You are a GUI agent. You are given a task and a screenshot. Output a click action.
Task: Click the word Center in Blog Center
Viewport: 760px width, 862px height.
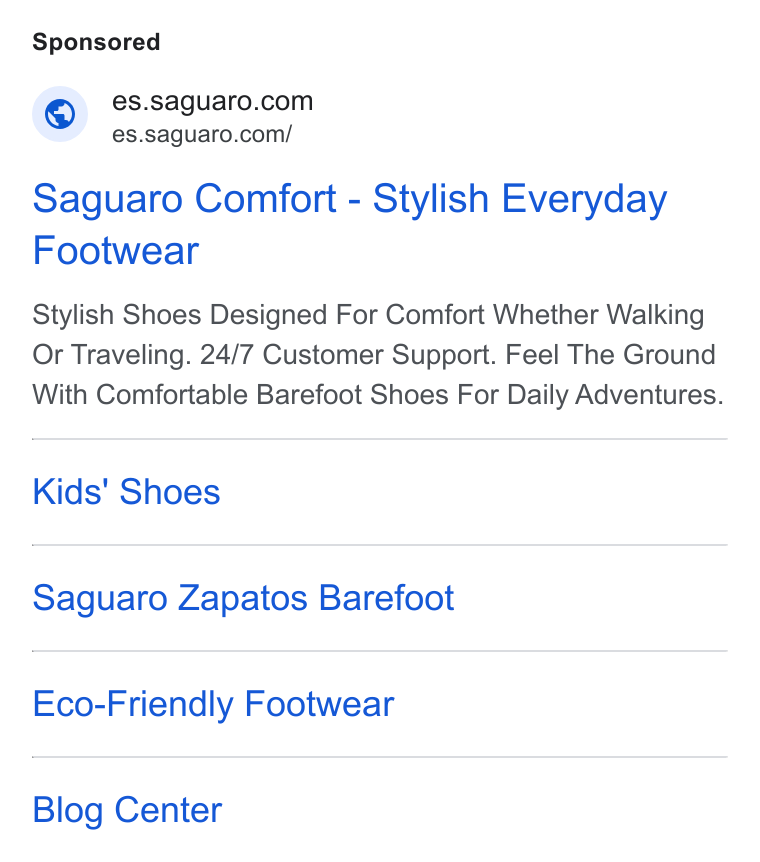pyautogui.click(x=168, y=810)
